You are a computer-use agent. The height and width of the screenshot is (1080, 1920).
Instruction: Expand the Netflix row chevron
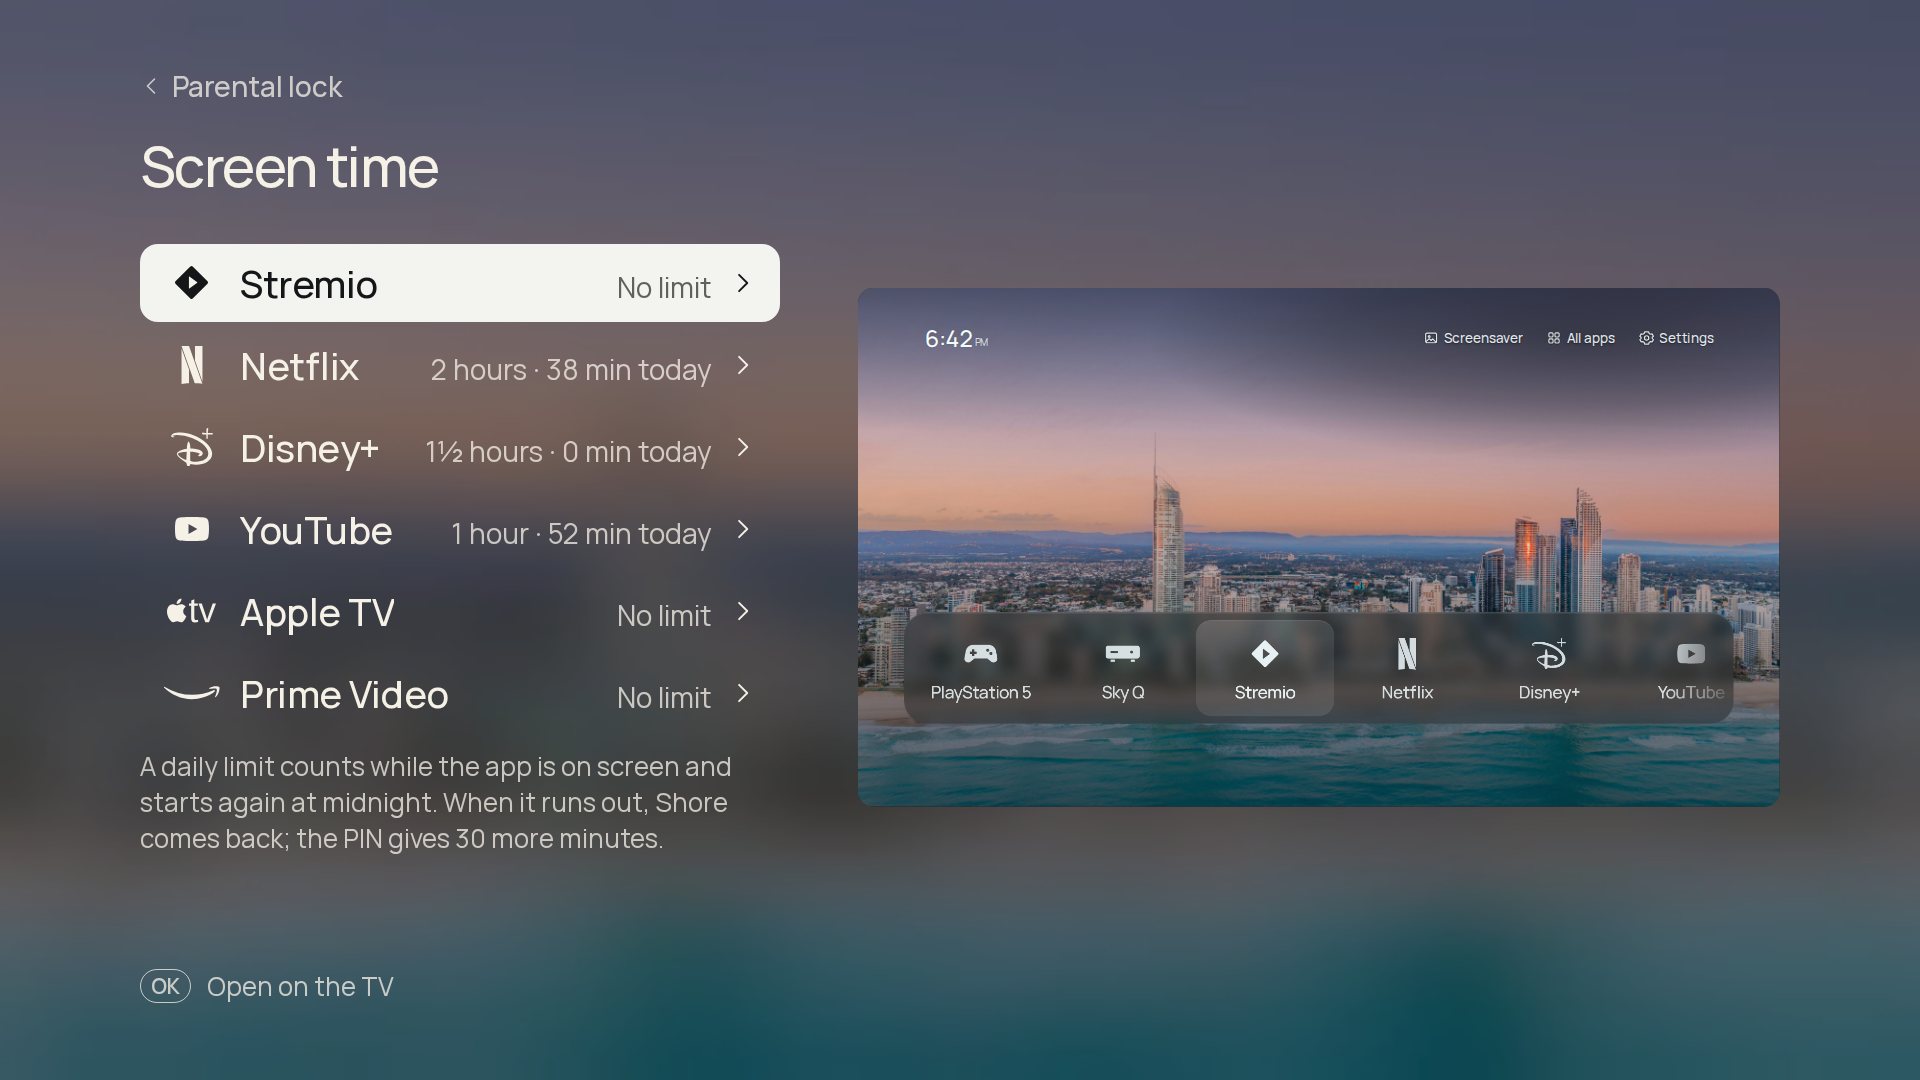(743, 365)
